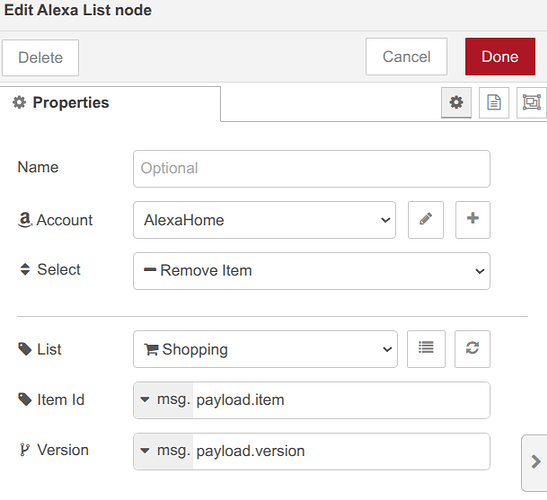Click the Cancel button
547x500 pixels.
tap(406, 57)
